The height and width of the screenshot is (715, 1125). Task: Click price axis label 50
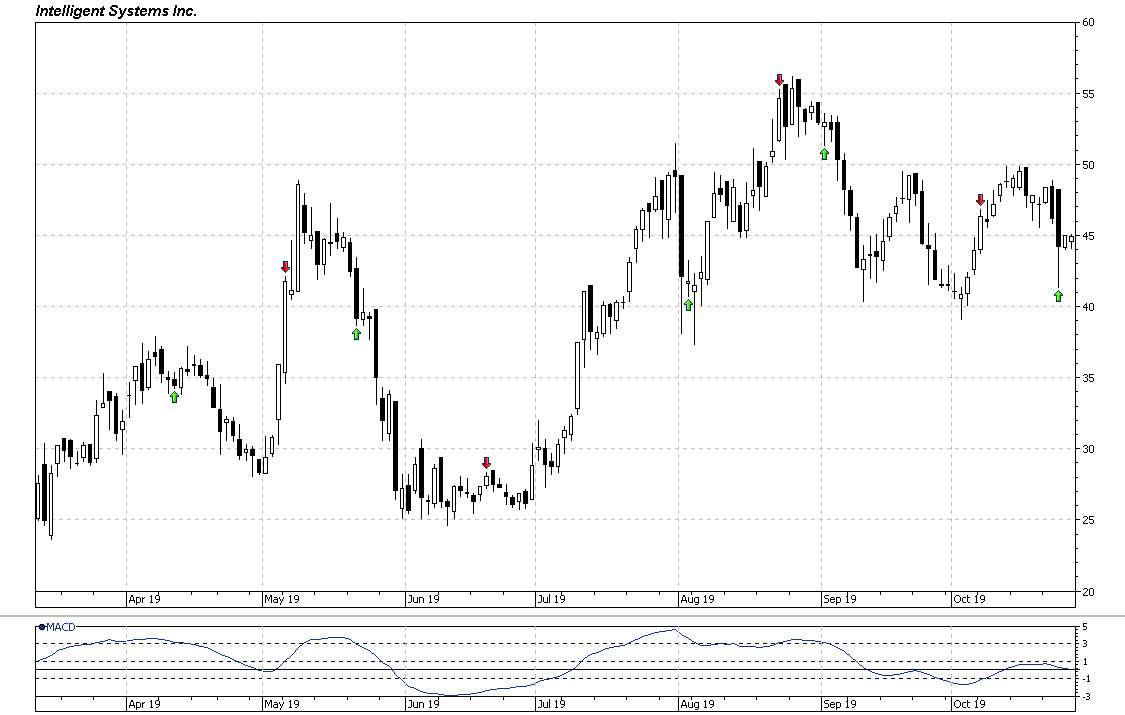coord(1088,165)
